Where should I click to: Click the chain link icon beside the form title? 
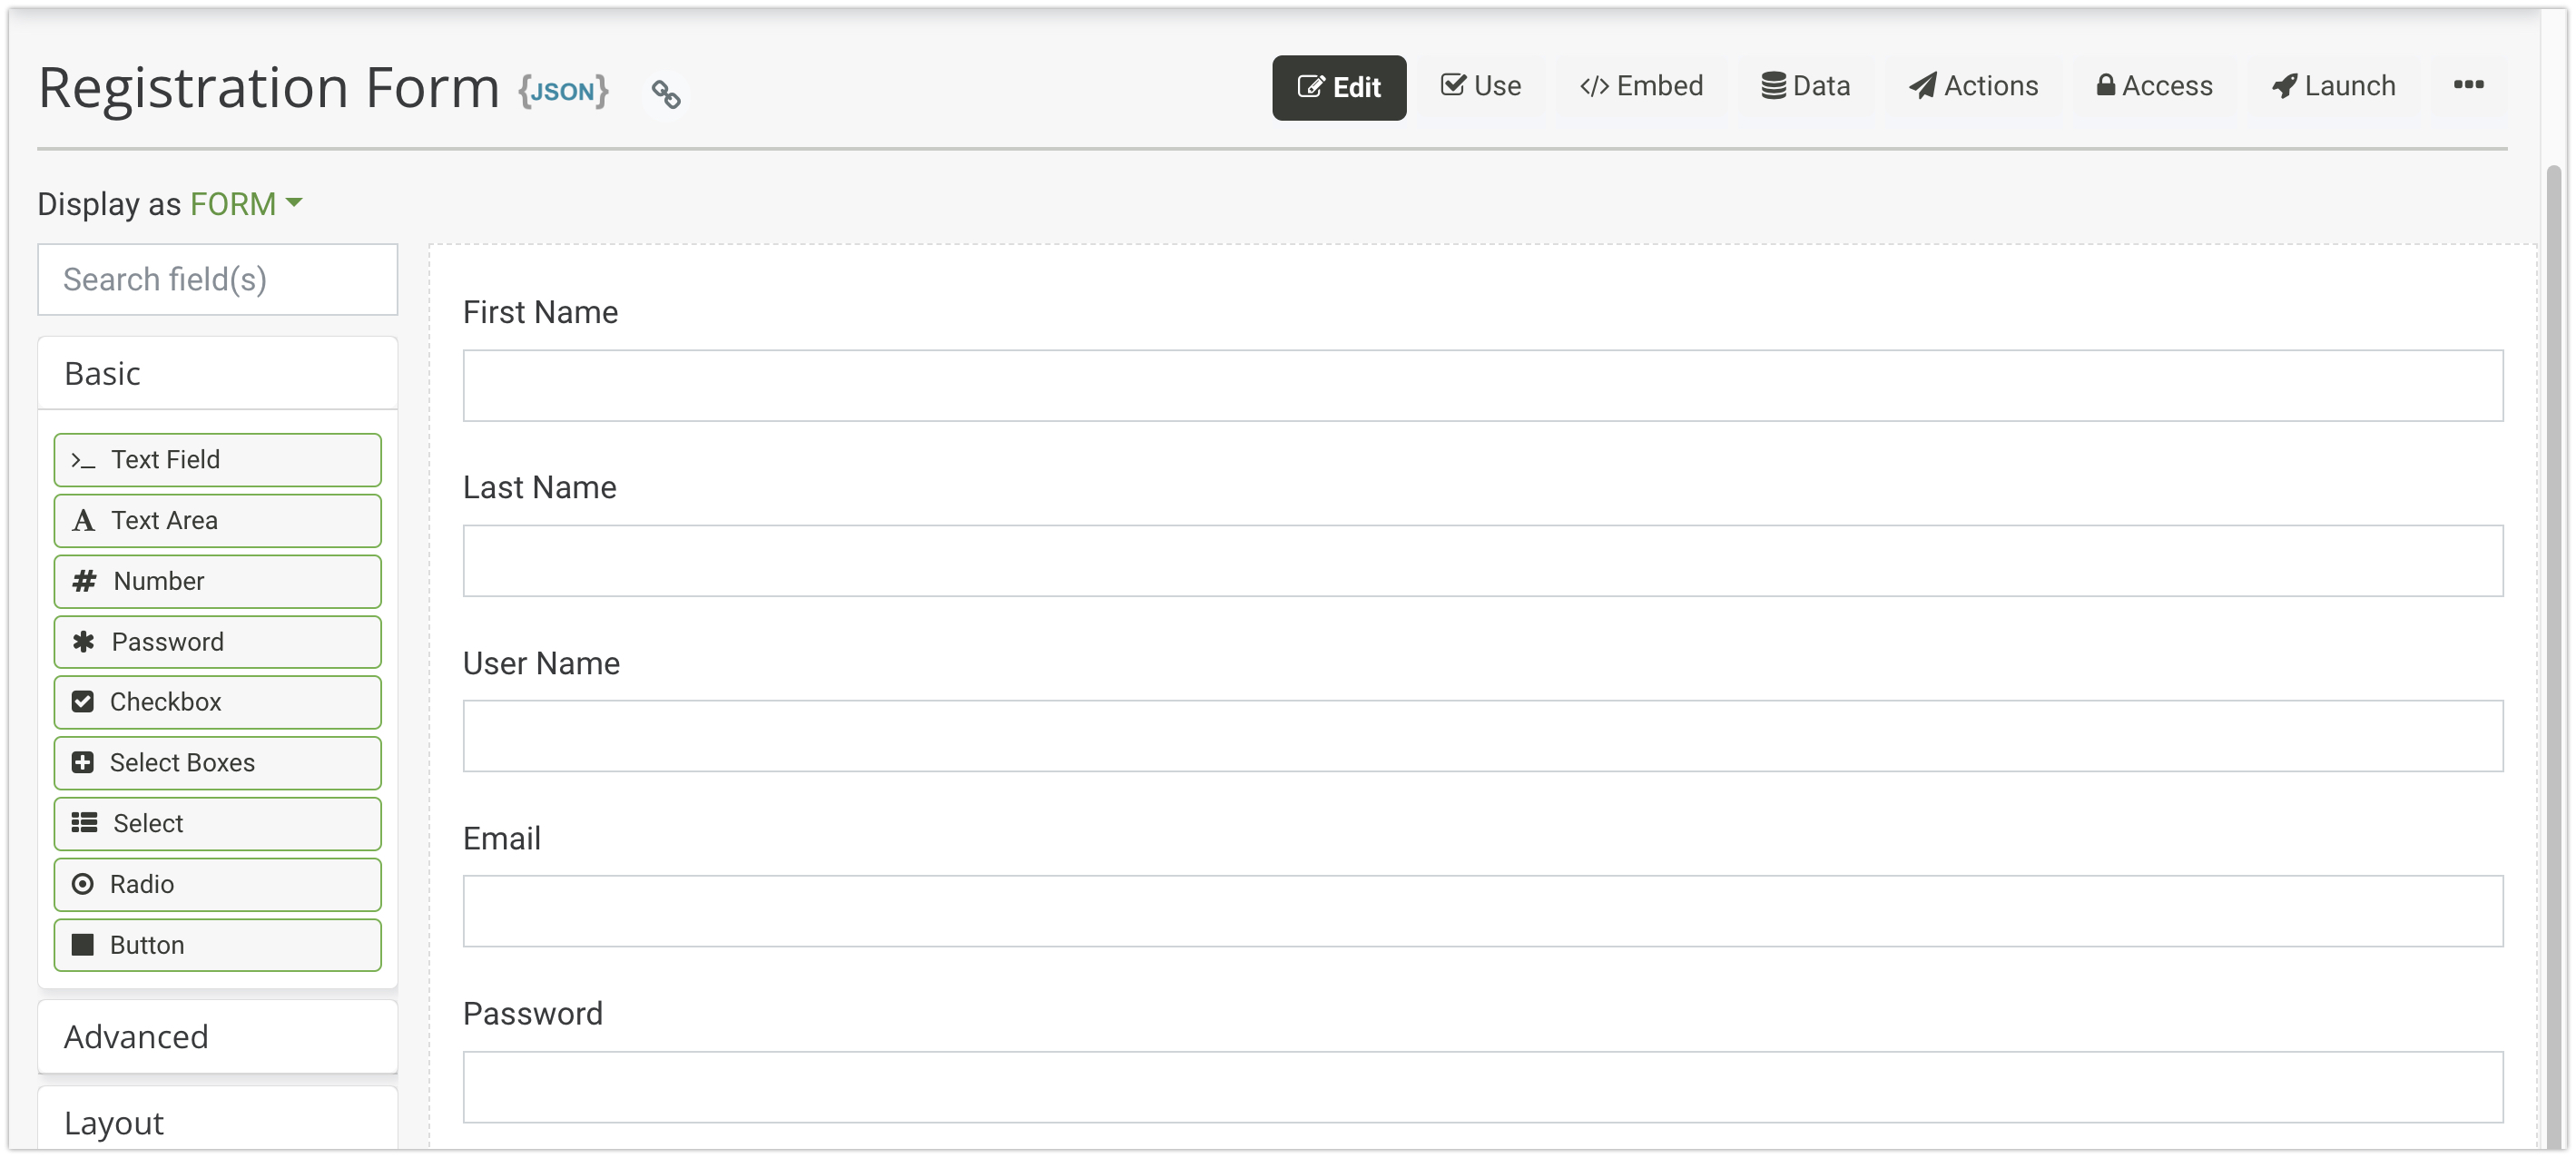click(x=666, y=94)
